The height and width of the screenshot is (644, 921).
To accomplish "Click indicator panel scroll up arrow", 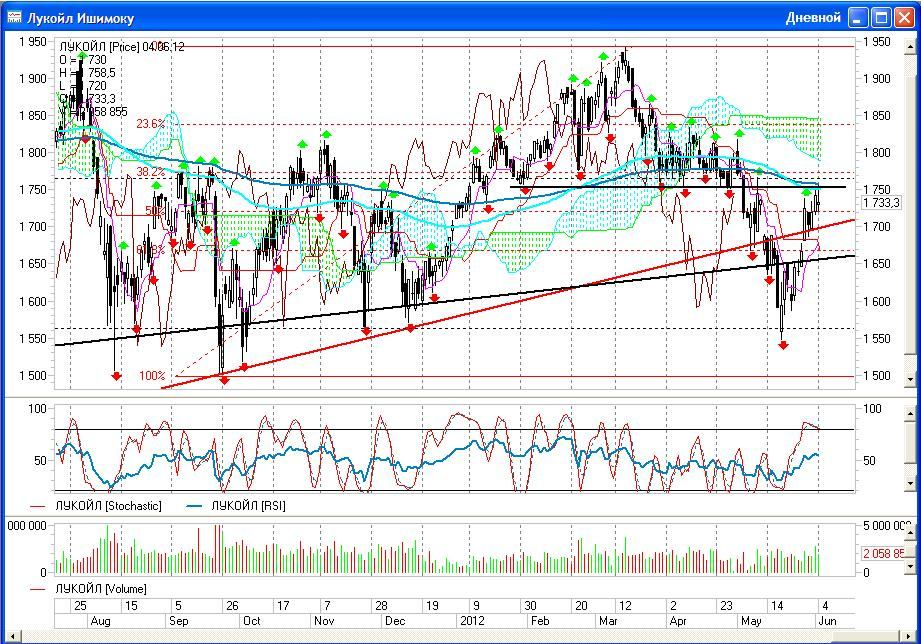I will (911, 412).
